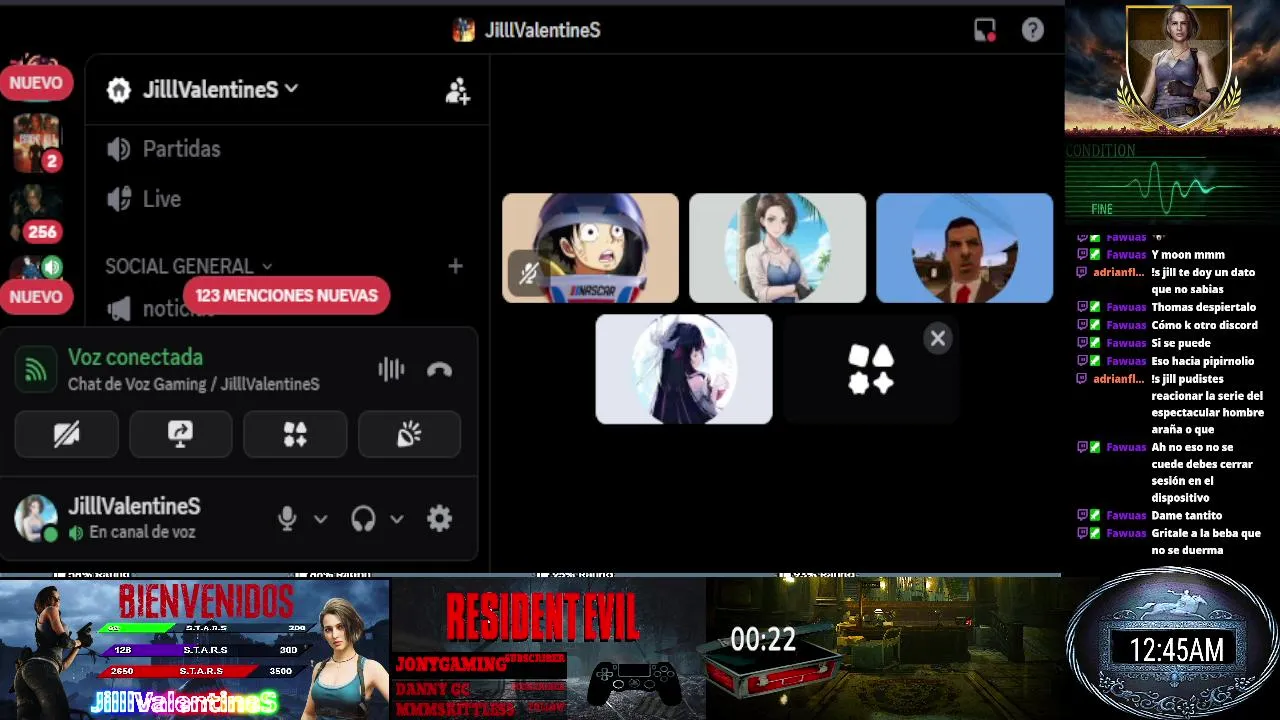The width and height of the screenshot is (1280, 720).
Task: Open Voz conectada connection details
Action: pyautogui.click(x=135, y=357)
